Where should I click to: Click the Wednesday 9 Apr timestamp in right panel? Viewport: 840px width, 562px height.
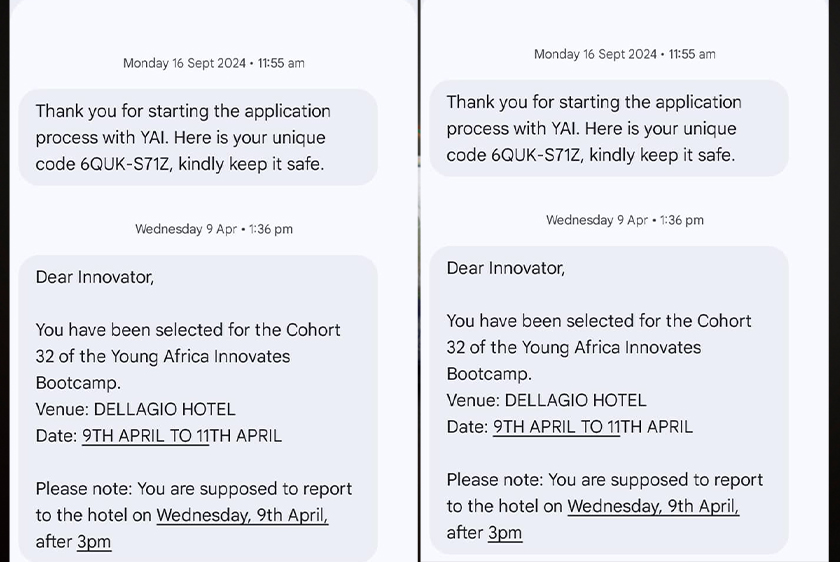pyautogui.click(x=625, y=220)
